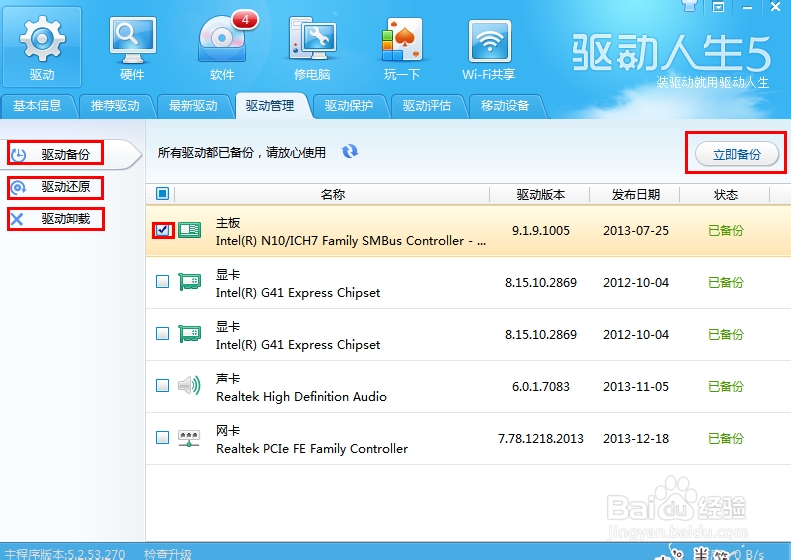Switch to the 推荐驱动 tab
This screenshot has width=791, height=560.
[115, 106]
